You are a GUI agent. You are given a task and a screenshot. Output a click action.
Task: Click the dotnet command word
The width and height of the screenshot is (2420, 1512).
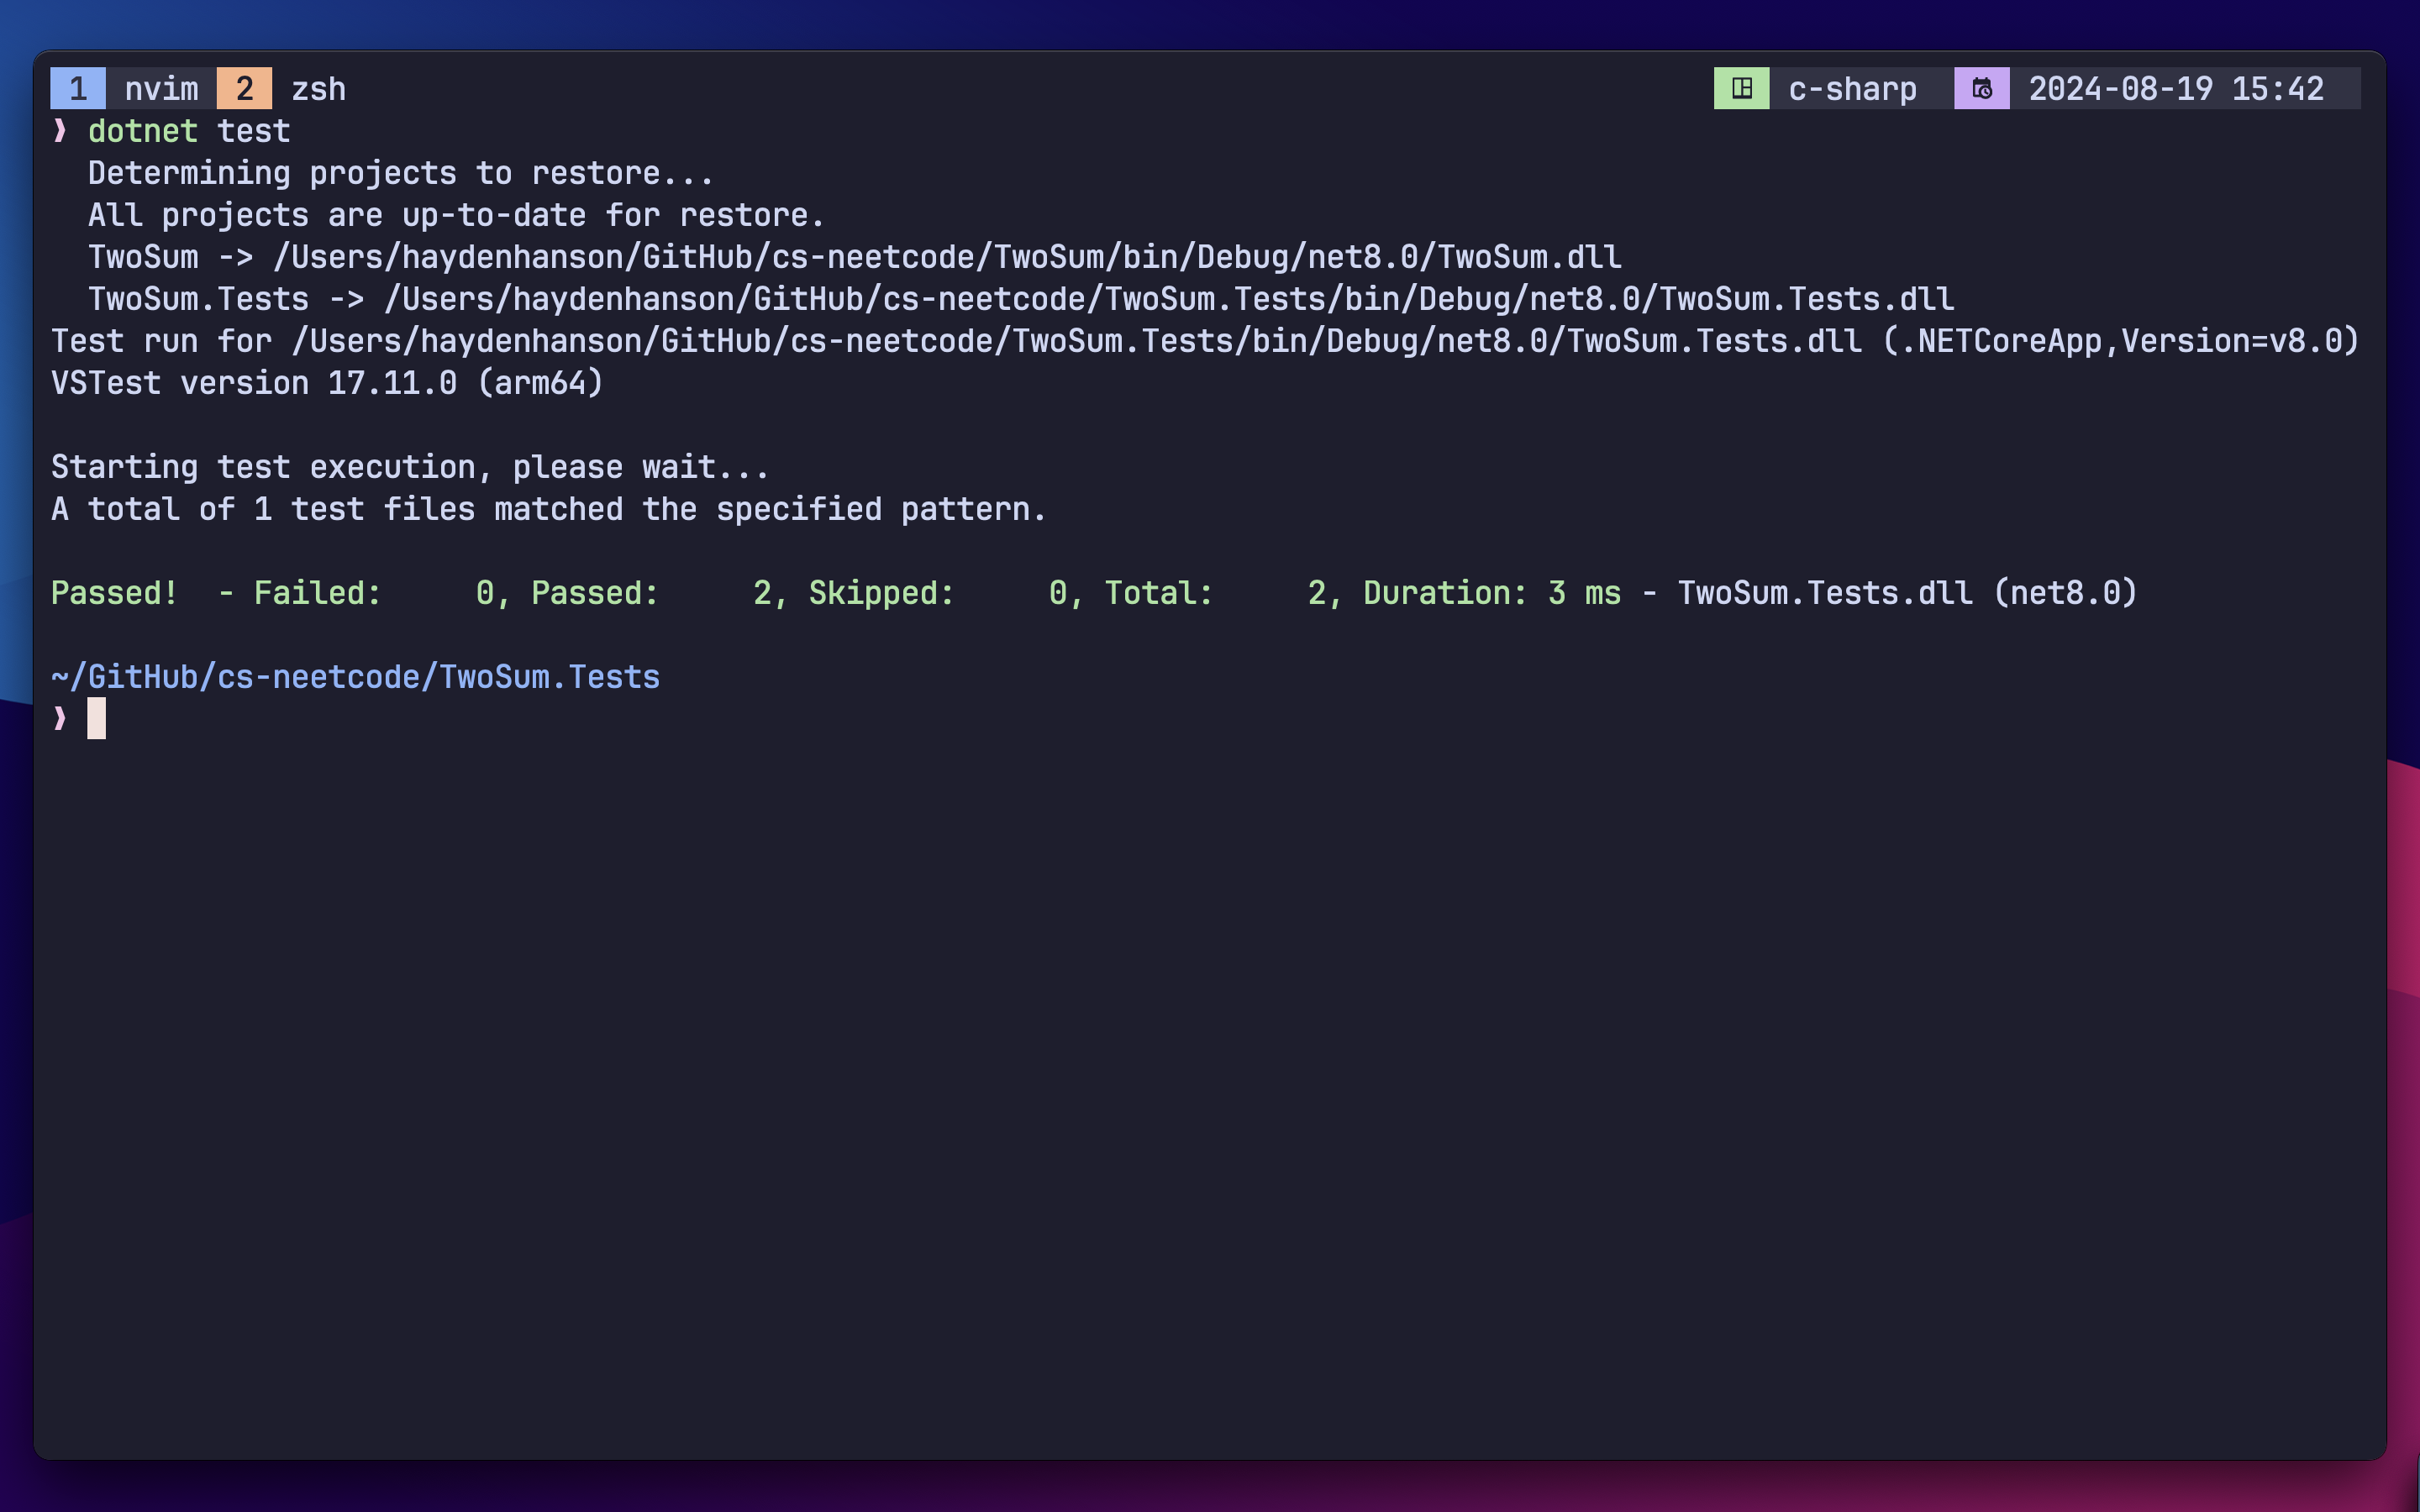tap(142, 131)
